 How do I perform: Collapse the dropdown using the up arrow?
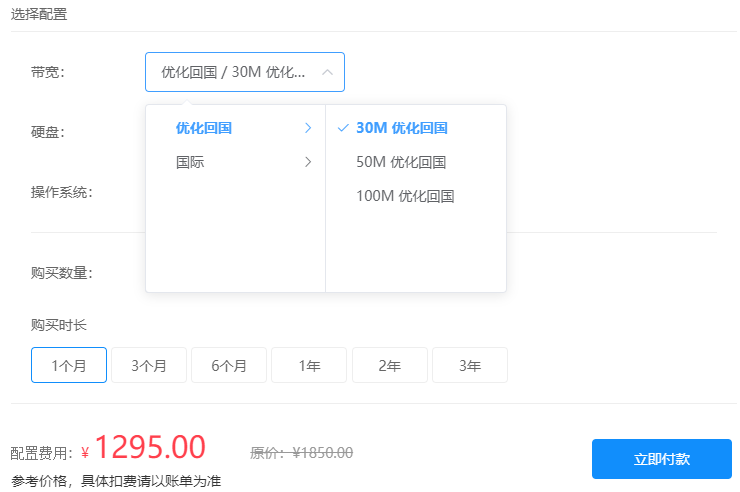(327, 72)
